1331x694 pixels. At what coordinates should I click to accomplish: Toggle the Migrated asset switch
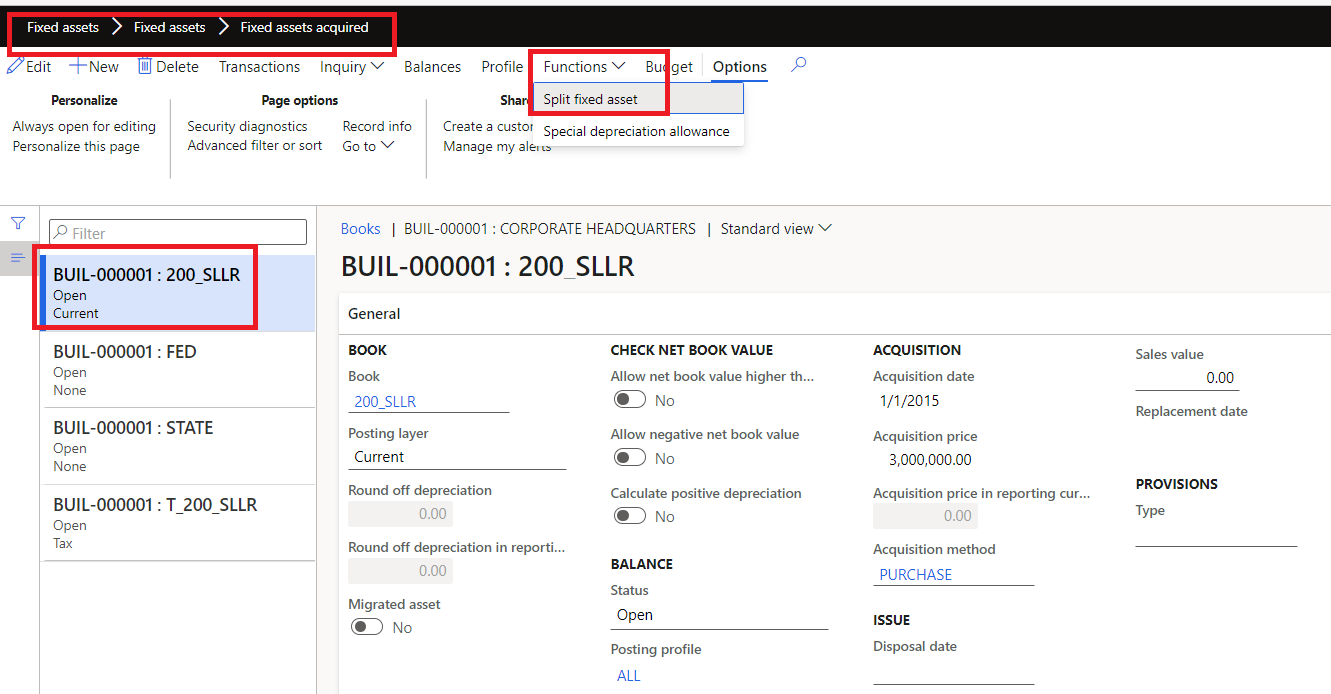pos(367,626)
